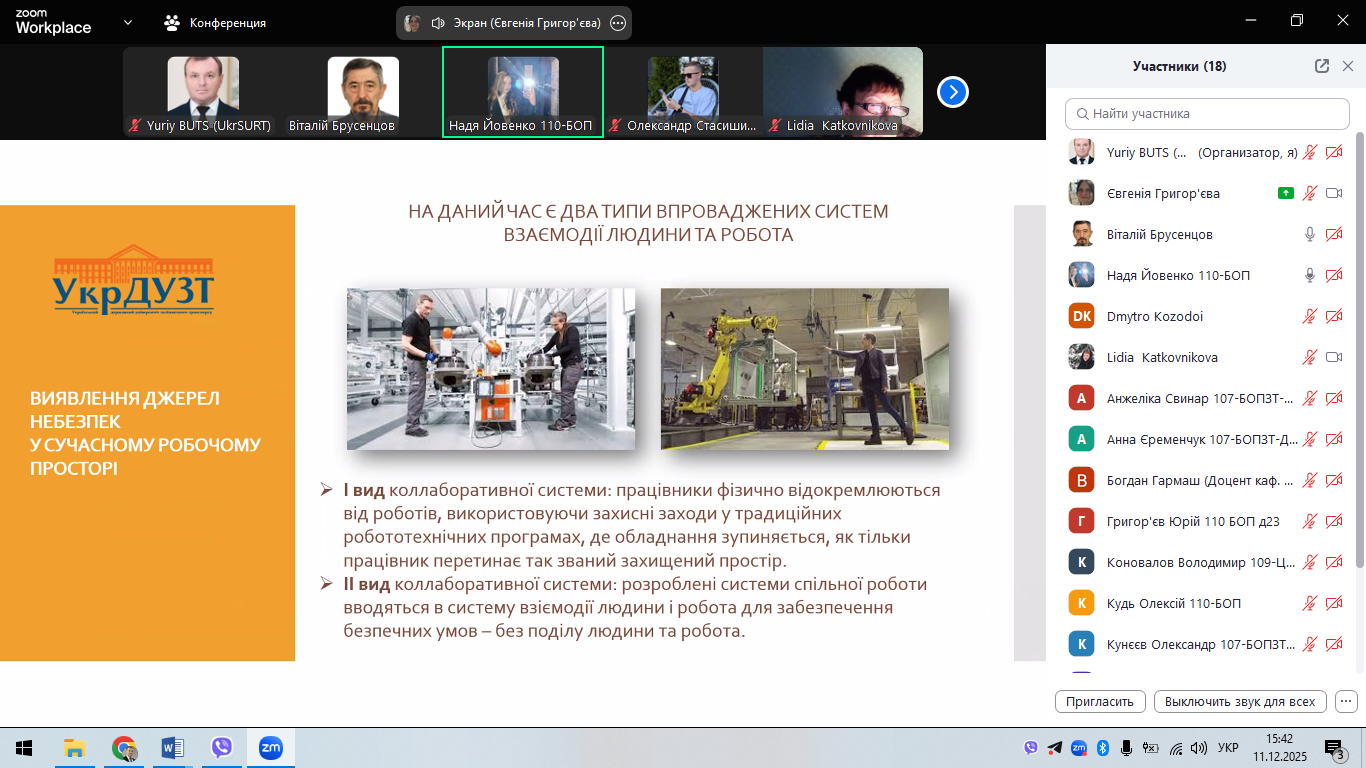Show next video thumbnails with blue arrow
Image resolution: width=1366 pixels, height=768 pixels.
953,92
